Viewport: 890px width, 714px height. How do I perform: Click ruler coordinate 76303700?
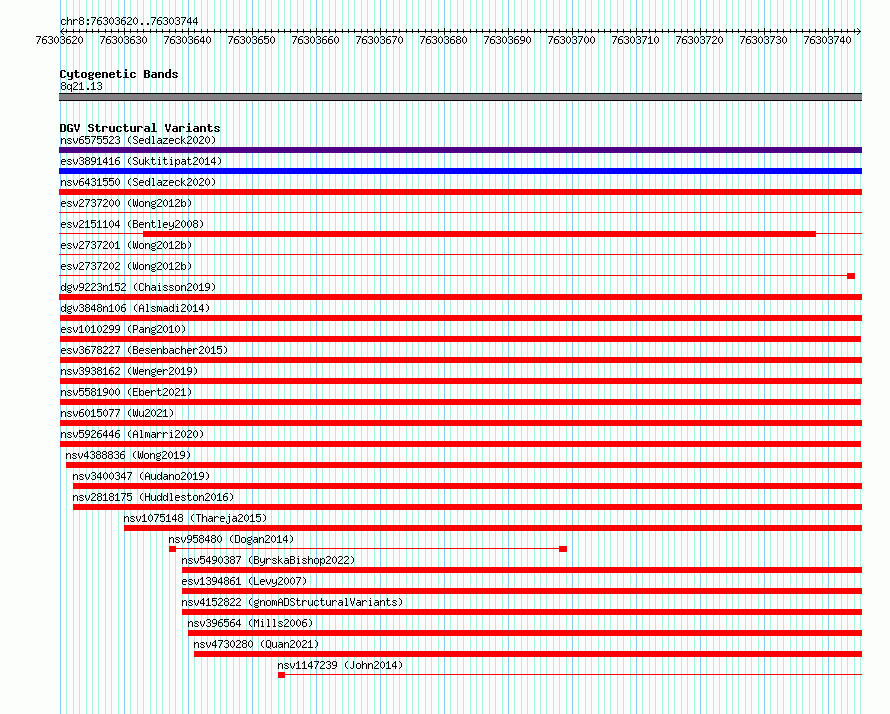571,40
